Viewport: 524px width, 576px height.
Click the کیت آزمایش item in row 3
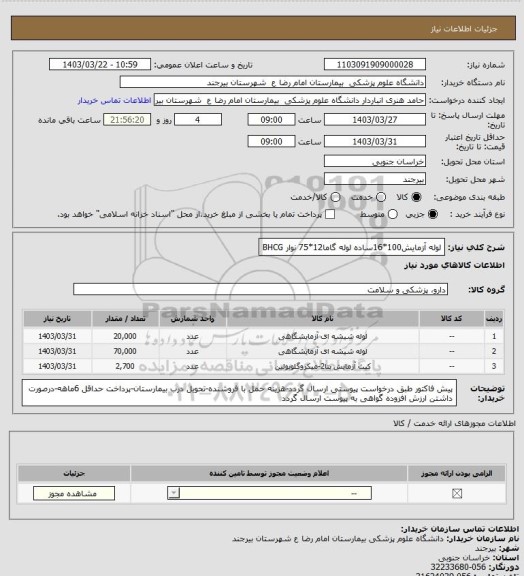click(x=322, y=366)
